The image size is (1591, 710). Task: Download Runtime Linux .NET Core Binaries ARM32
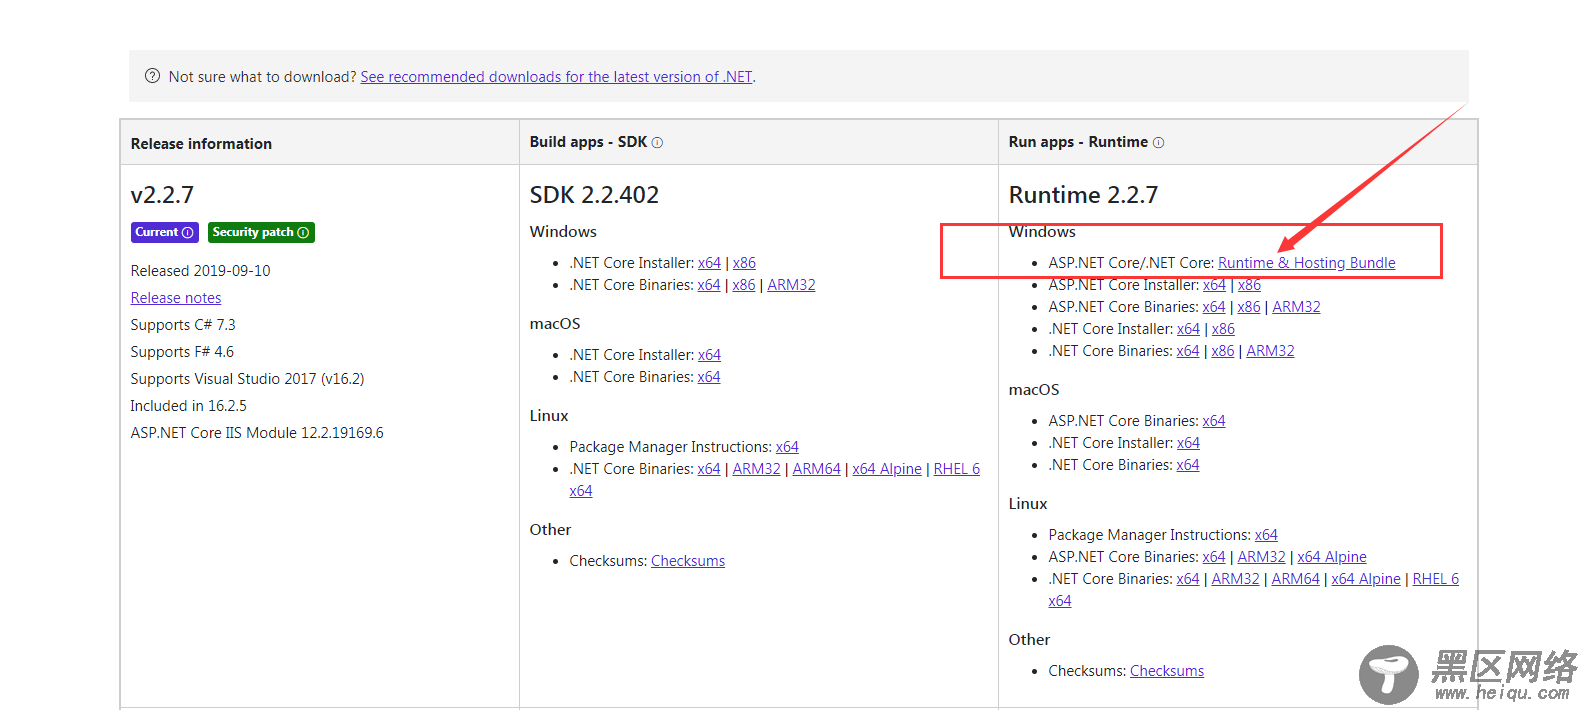[1235, 579]
